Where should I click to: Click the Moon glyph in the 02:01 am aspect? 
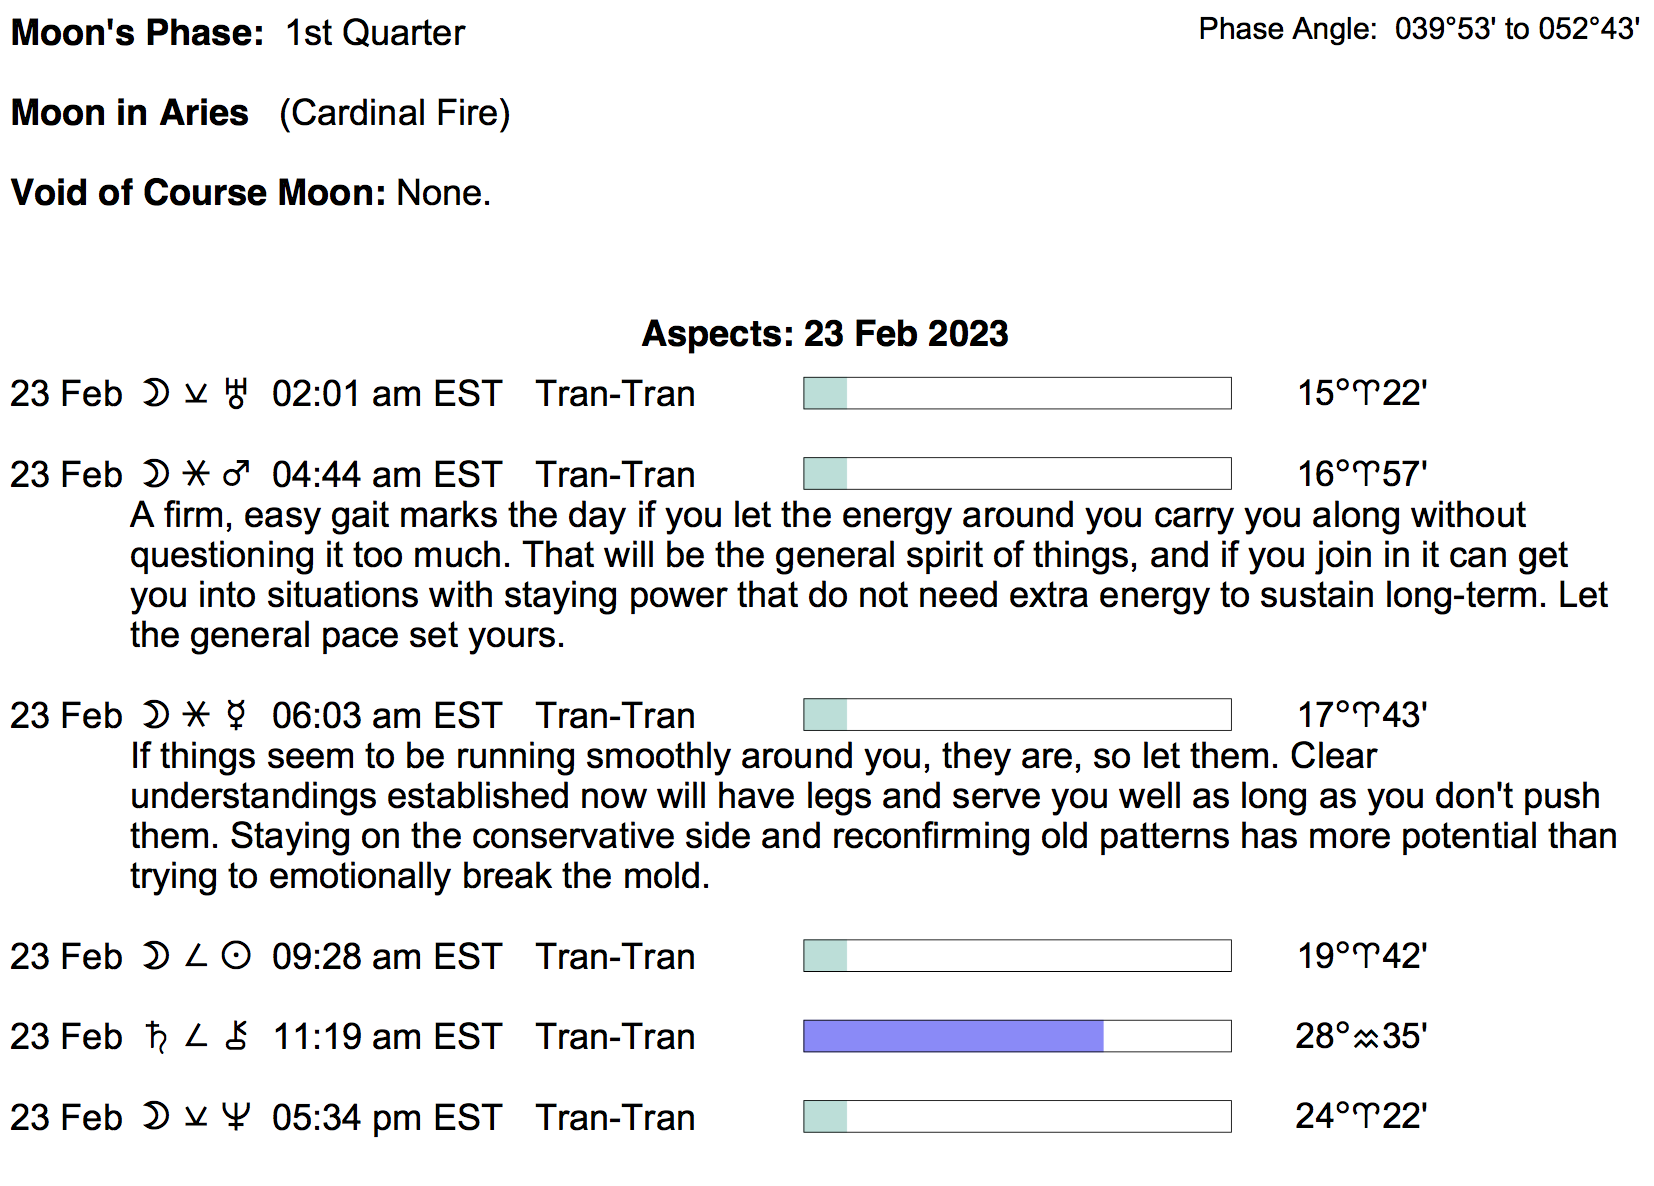click(x=155, y=394)
